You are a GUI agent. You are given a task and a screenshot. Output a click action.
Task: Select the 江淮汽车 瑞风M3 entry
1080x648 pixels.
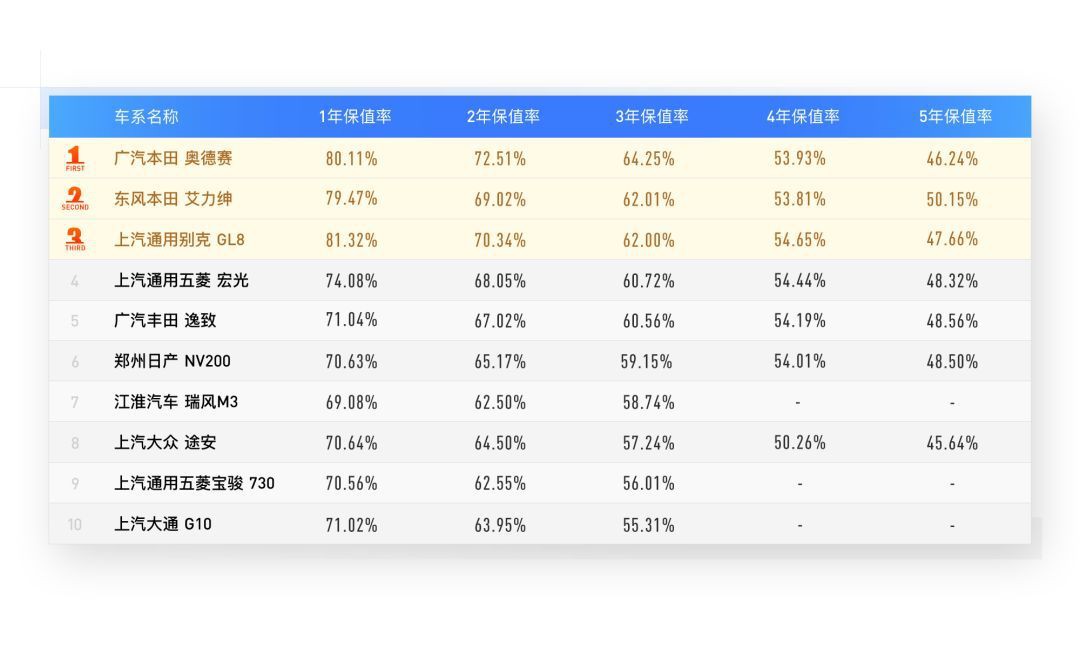click(176, 402)
